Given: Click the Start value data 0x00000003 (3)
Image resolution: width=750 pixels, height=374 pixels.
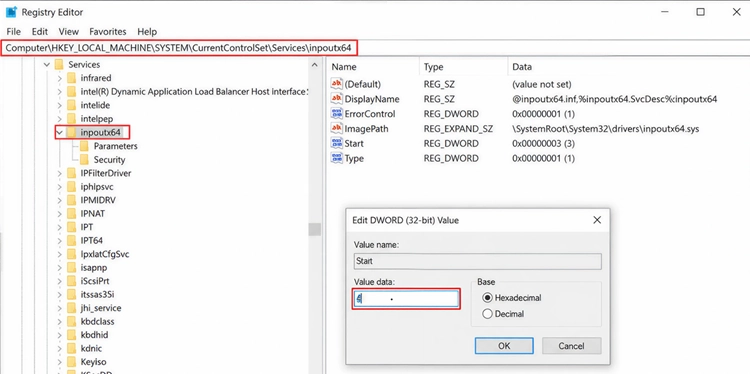Looking at the screenshot, I should 543,143.
